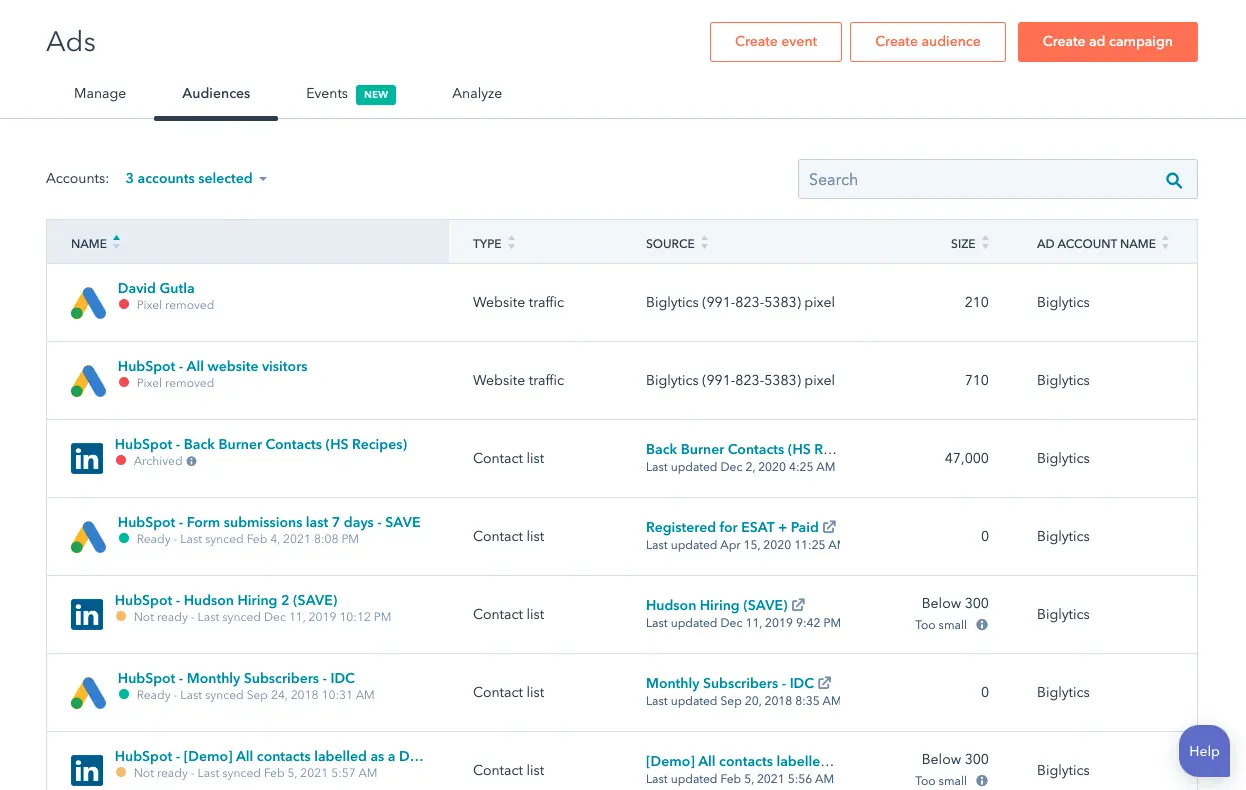Open the Help bubble

pyautogui.click(x=1204, y=751)
